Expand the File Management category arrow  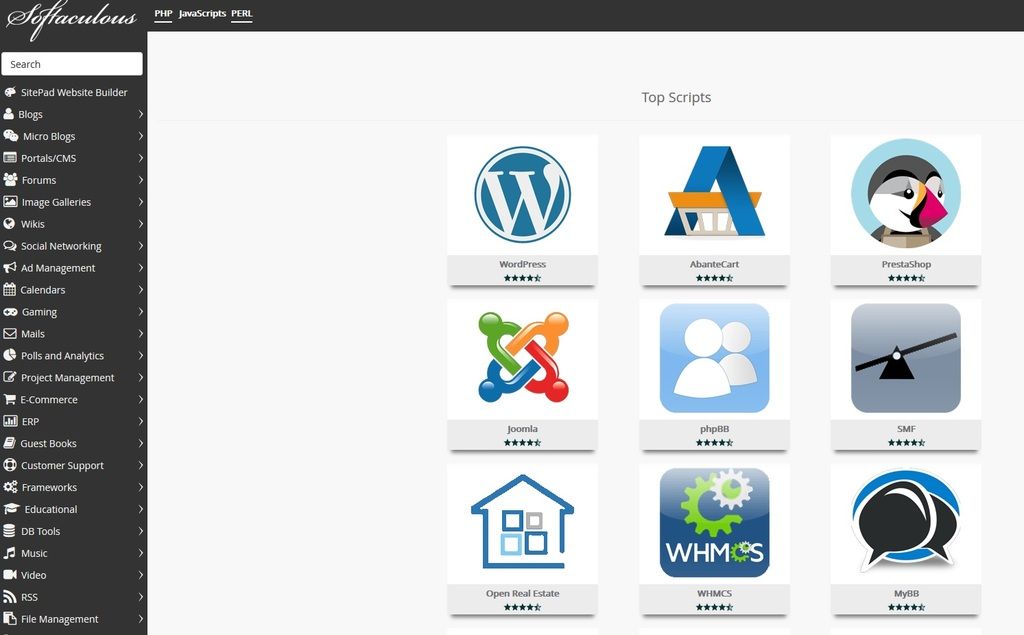(x=140, y=619)
